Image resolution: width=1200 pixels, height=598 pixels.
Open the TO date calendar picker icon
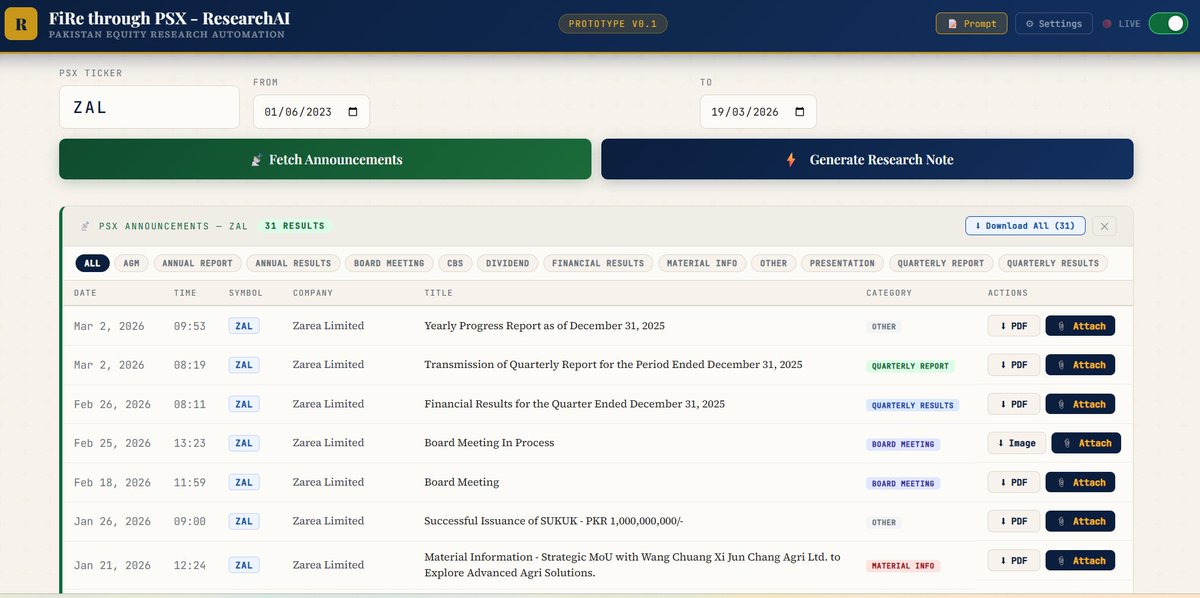pos(799,112)
